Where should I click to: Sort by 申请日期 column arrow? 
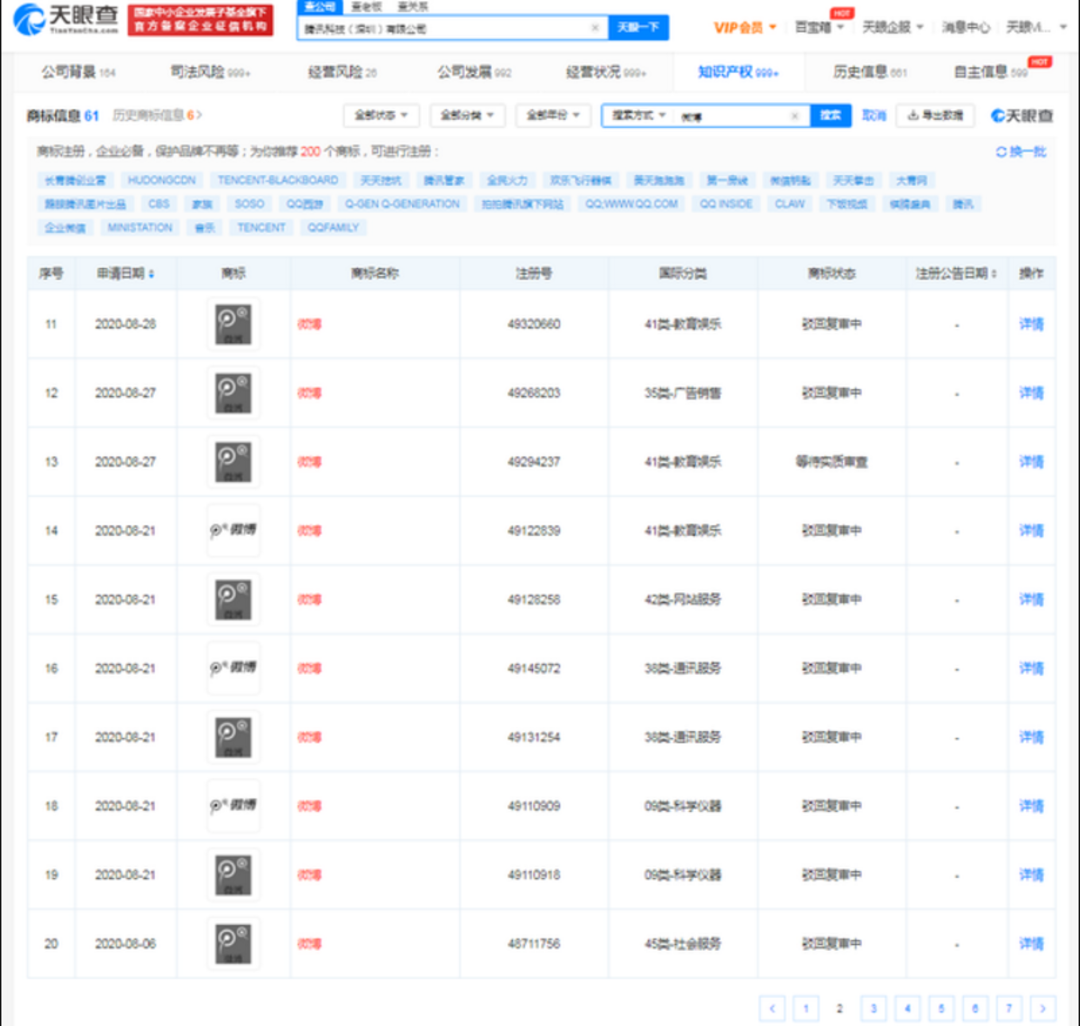tap(151, 274)
